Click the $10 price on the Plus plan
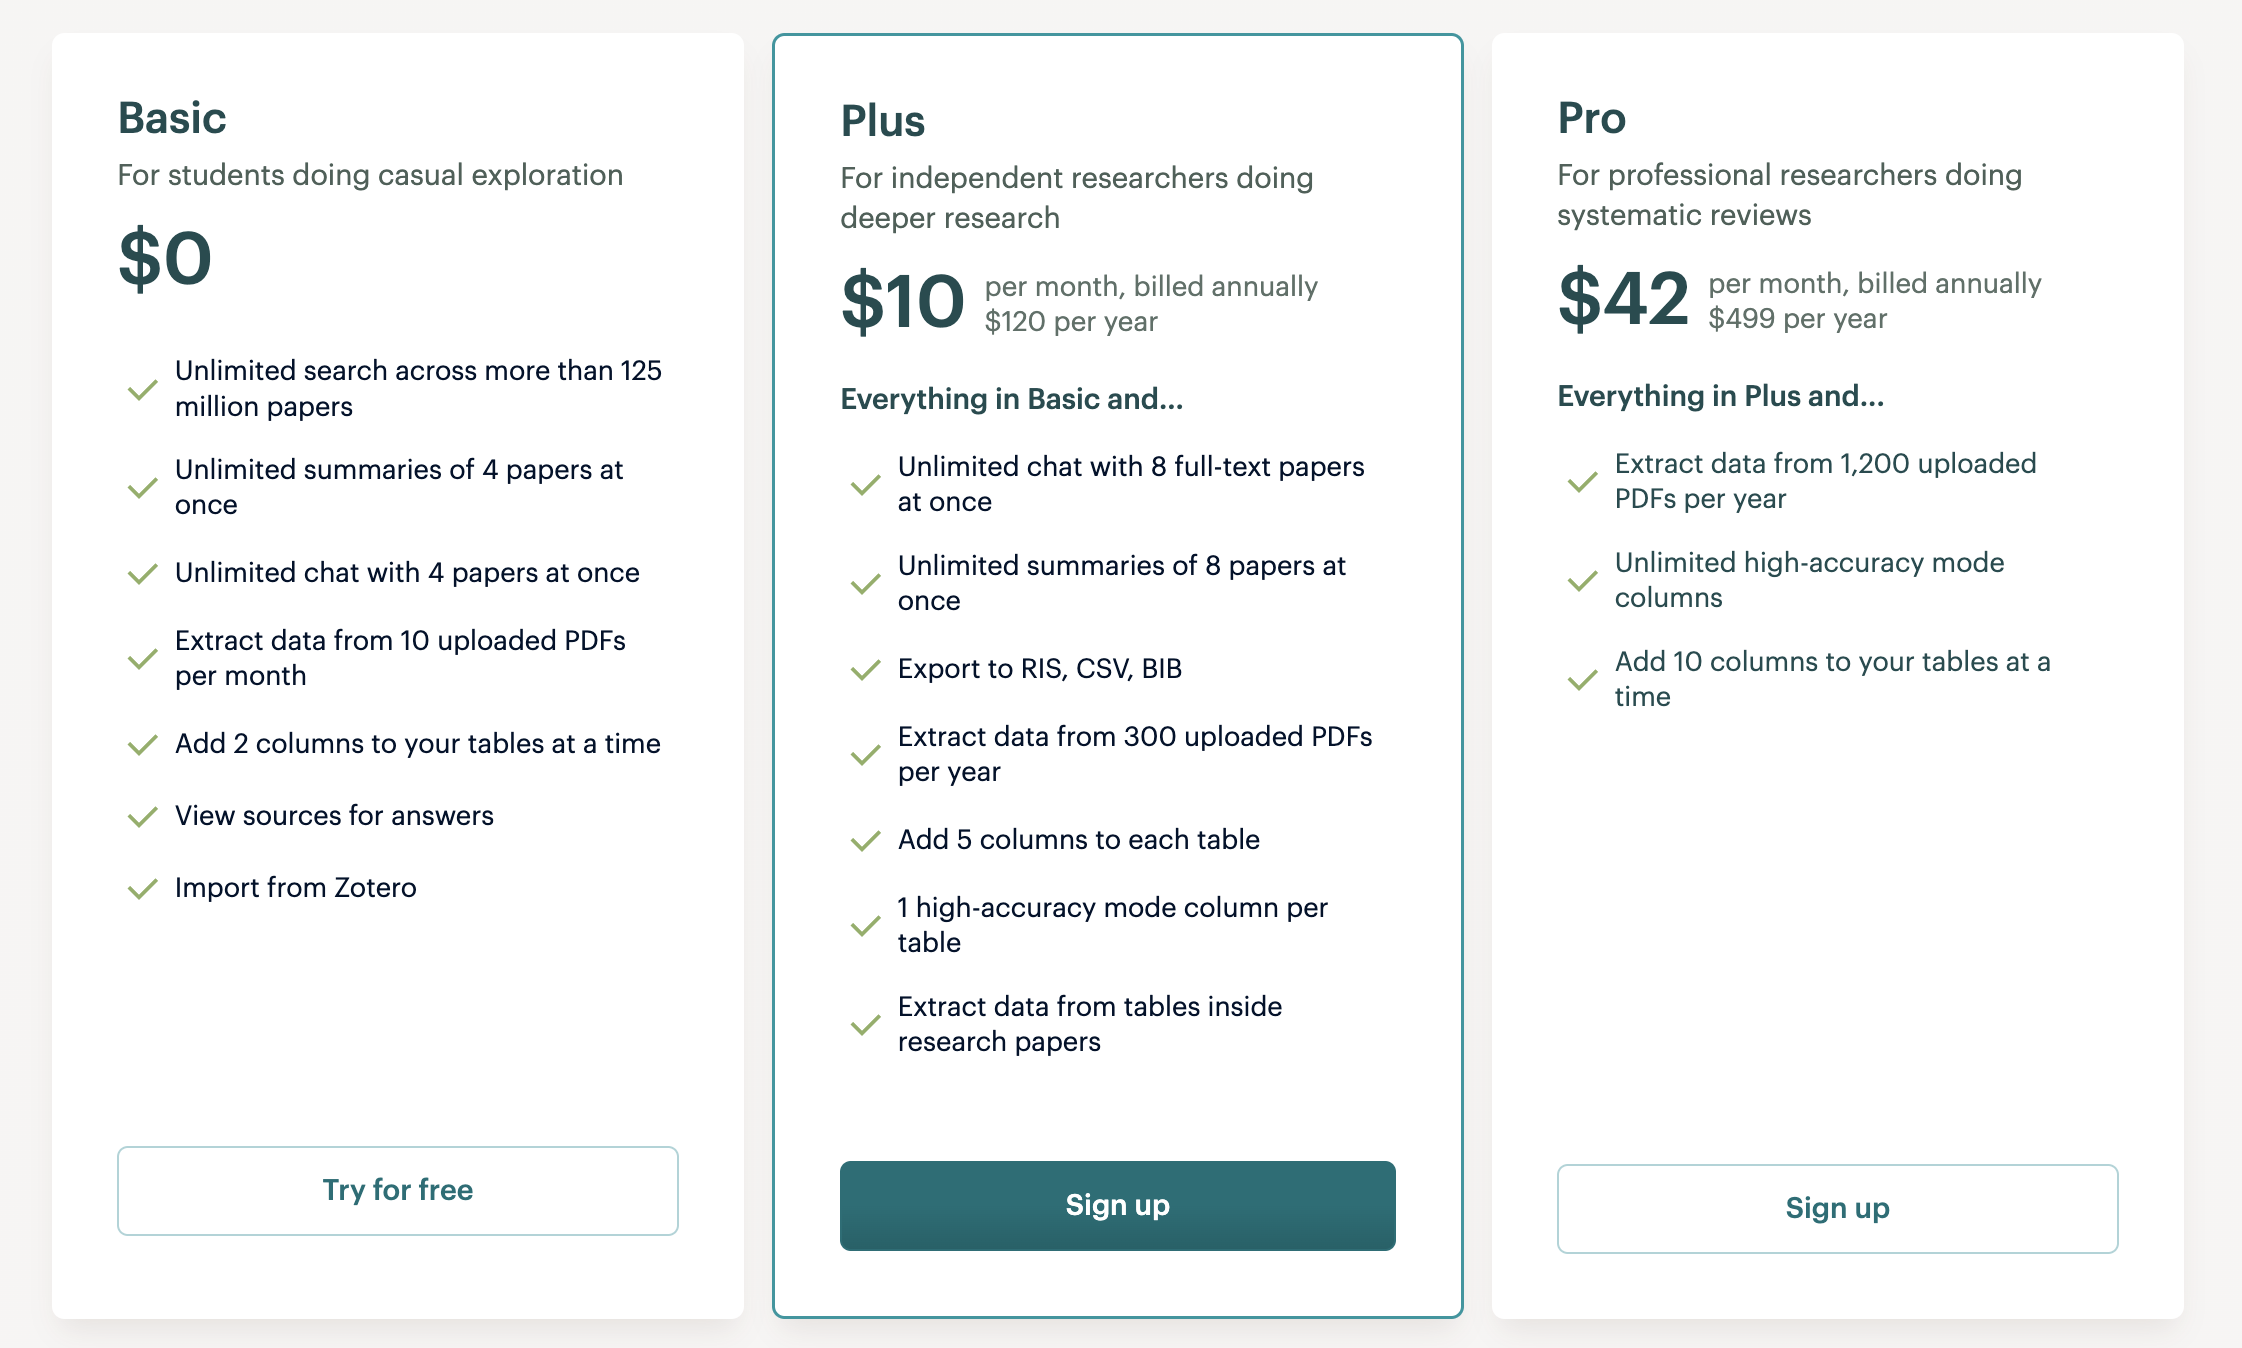 click(903, 298)
